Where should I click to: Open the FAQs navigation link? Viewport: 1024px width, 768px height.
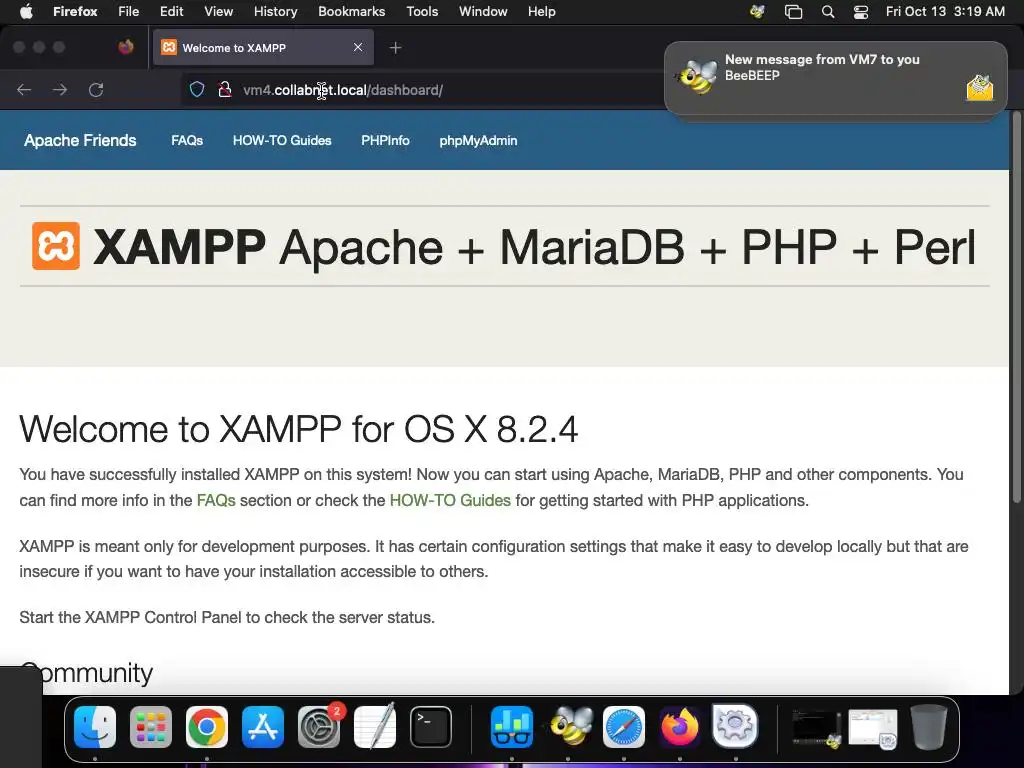(187, 140)
